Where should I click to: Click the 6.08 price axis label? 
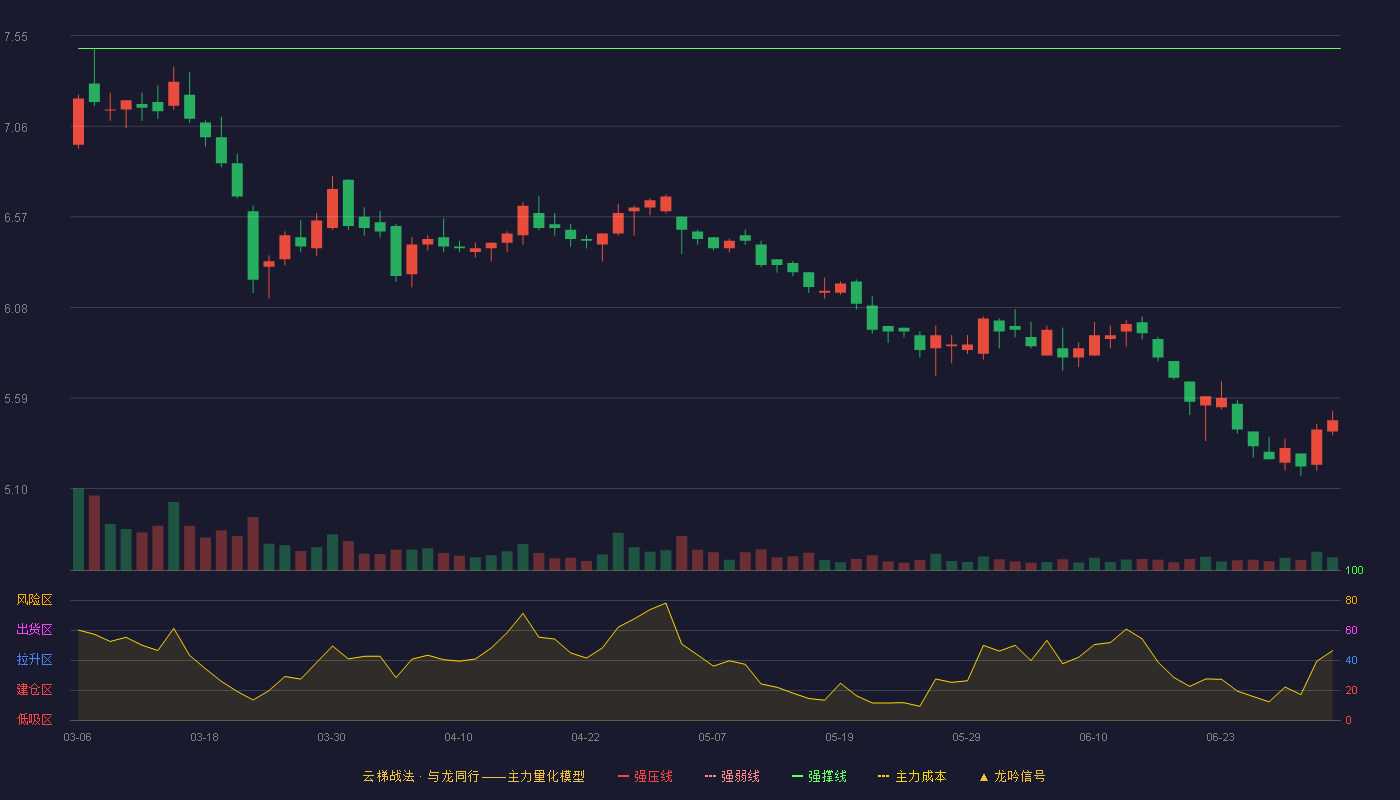(x=16, y=308)
